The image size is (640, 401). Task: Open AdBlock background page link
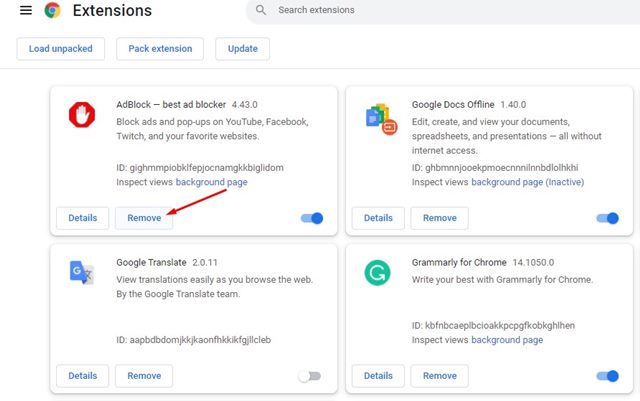coord(211,182)
